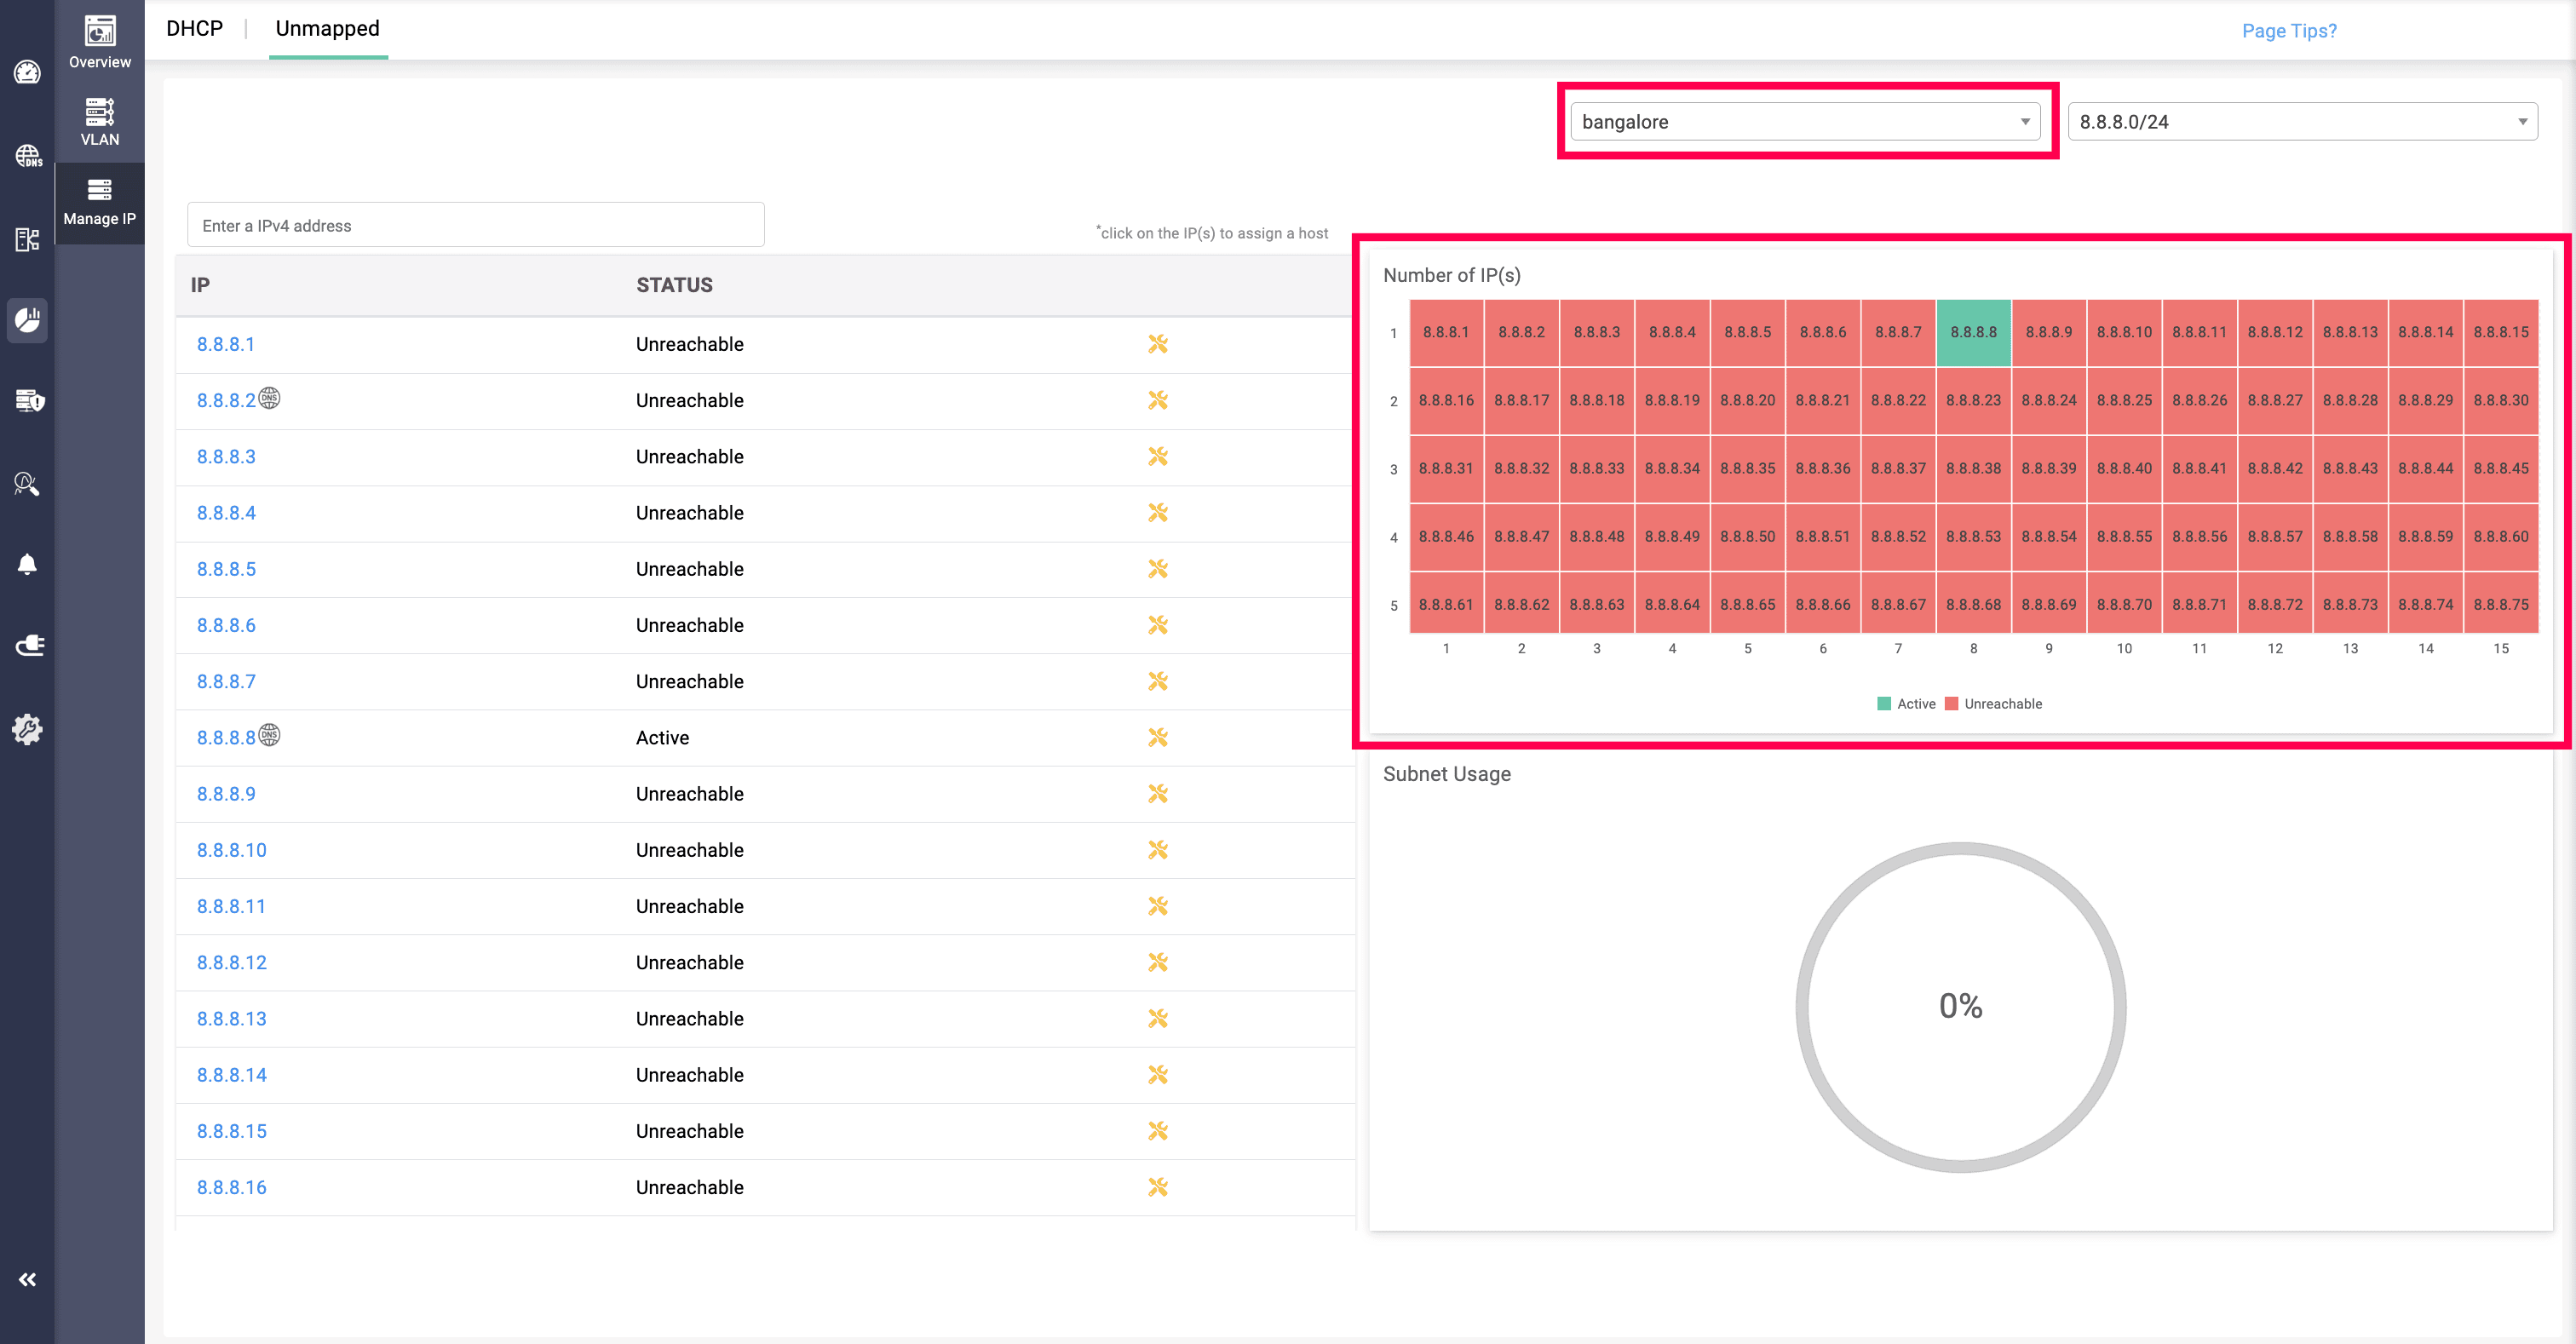Screen dimensions: 2576x1344
Task: Select the Manage IP icon
Action: (99, 201)
